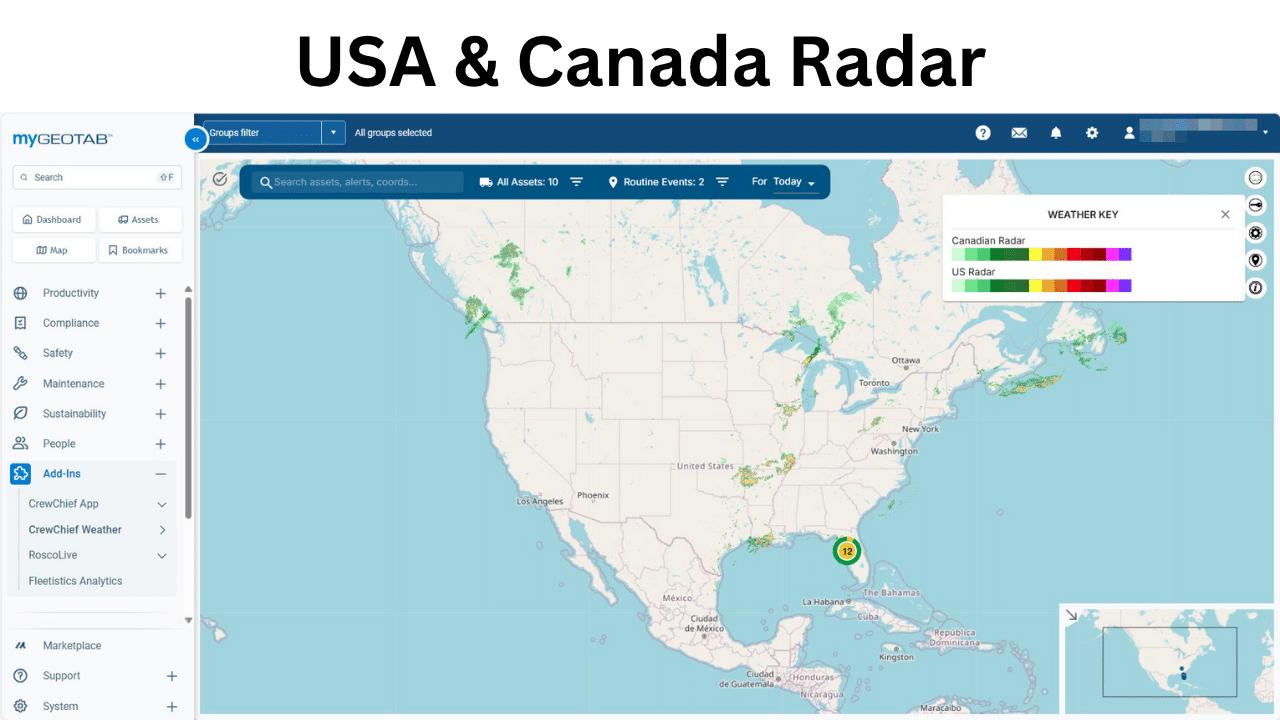The width and height of the screenshot is (1280, 720).
Task: Click the minimap collapse arrow
Action: [1071, 616]
